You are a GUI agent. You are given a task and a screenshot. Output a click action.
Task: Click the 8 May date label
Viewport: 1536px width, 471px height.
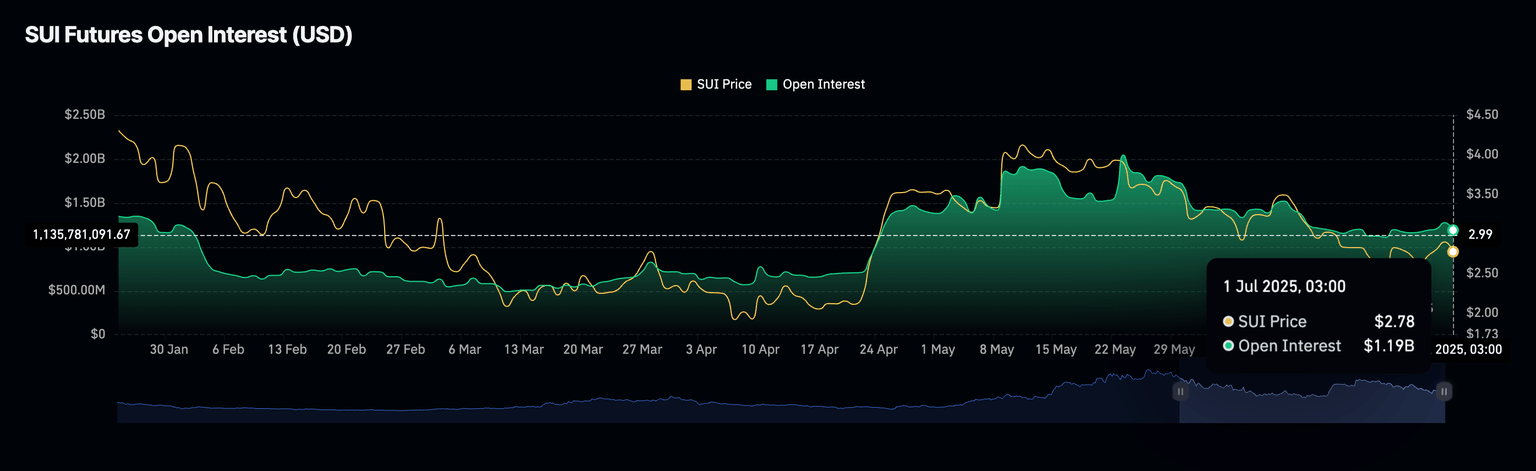[996, 350]
